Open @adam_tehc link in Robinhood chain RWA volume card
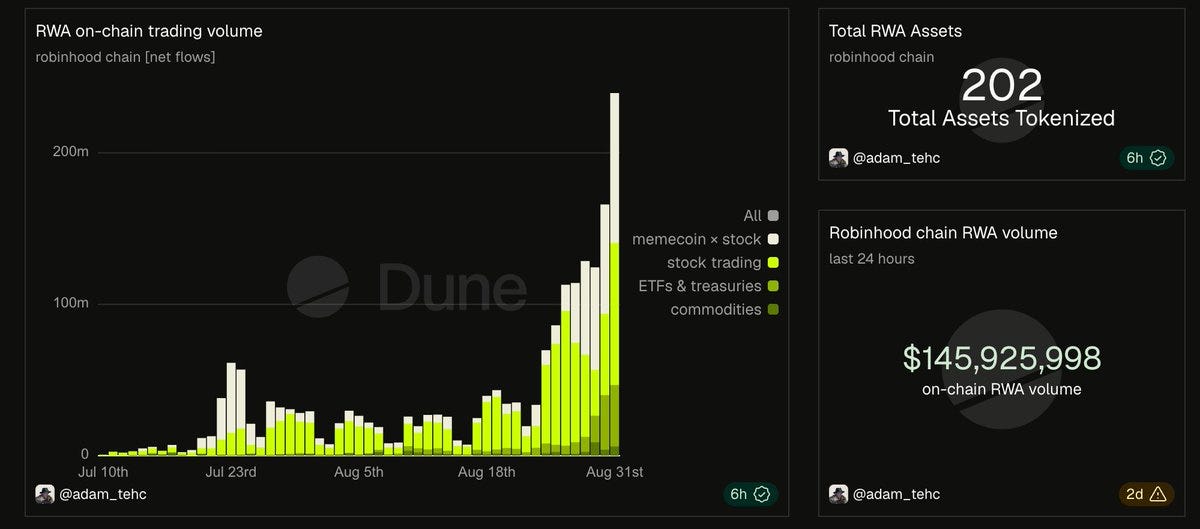 pyautogui.click(x=896, y=494)
